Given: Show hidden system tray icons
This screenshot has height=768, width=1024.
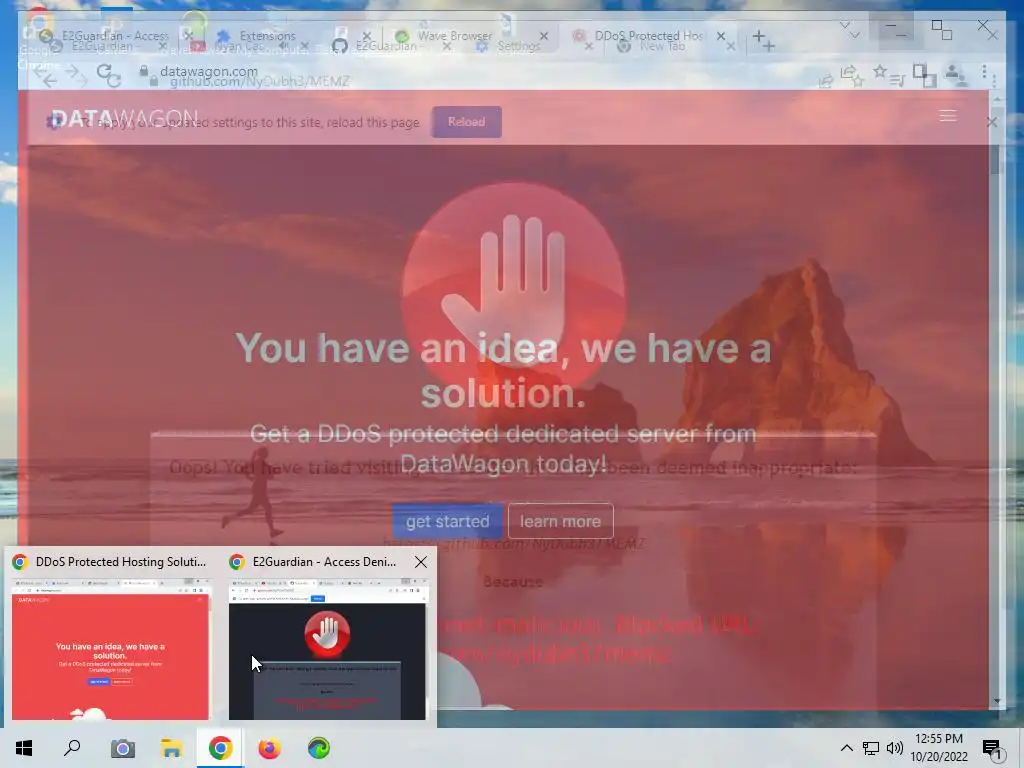Looking at the screenshot, I should 846,748.
